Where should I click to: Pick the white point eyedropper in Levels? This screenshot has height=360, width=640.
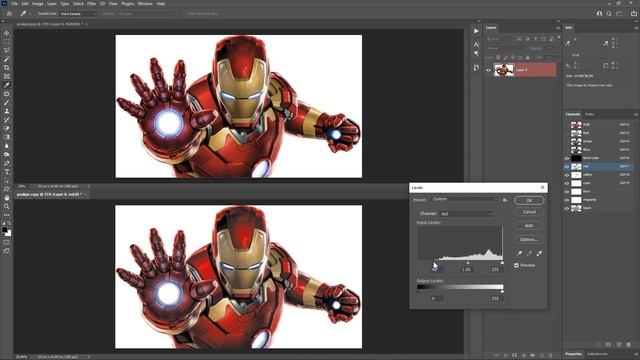point(539,253)
